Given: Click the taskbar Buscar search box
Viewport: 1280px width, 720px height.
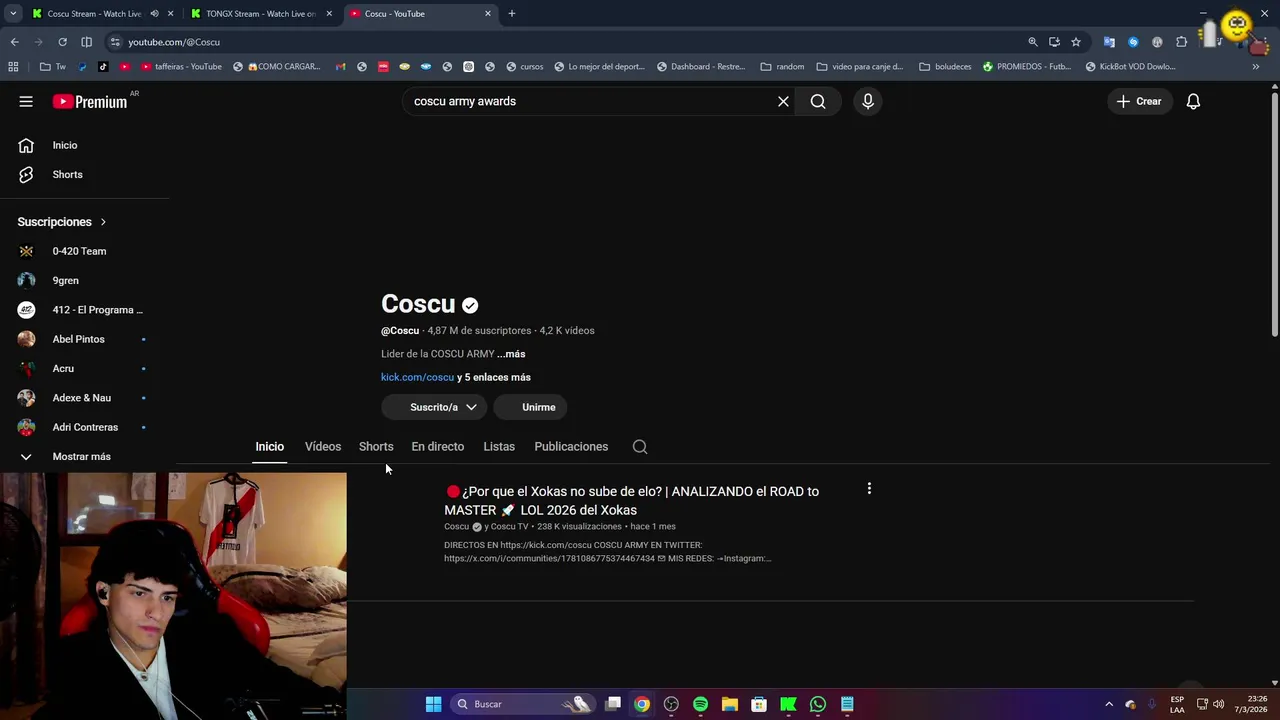Looking at the screenshot, I should [x=524, y=704].
